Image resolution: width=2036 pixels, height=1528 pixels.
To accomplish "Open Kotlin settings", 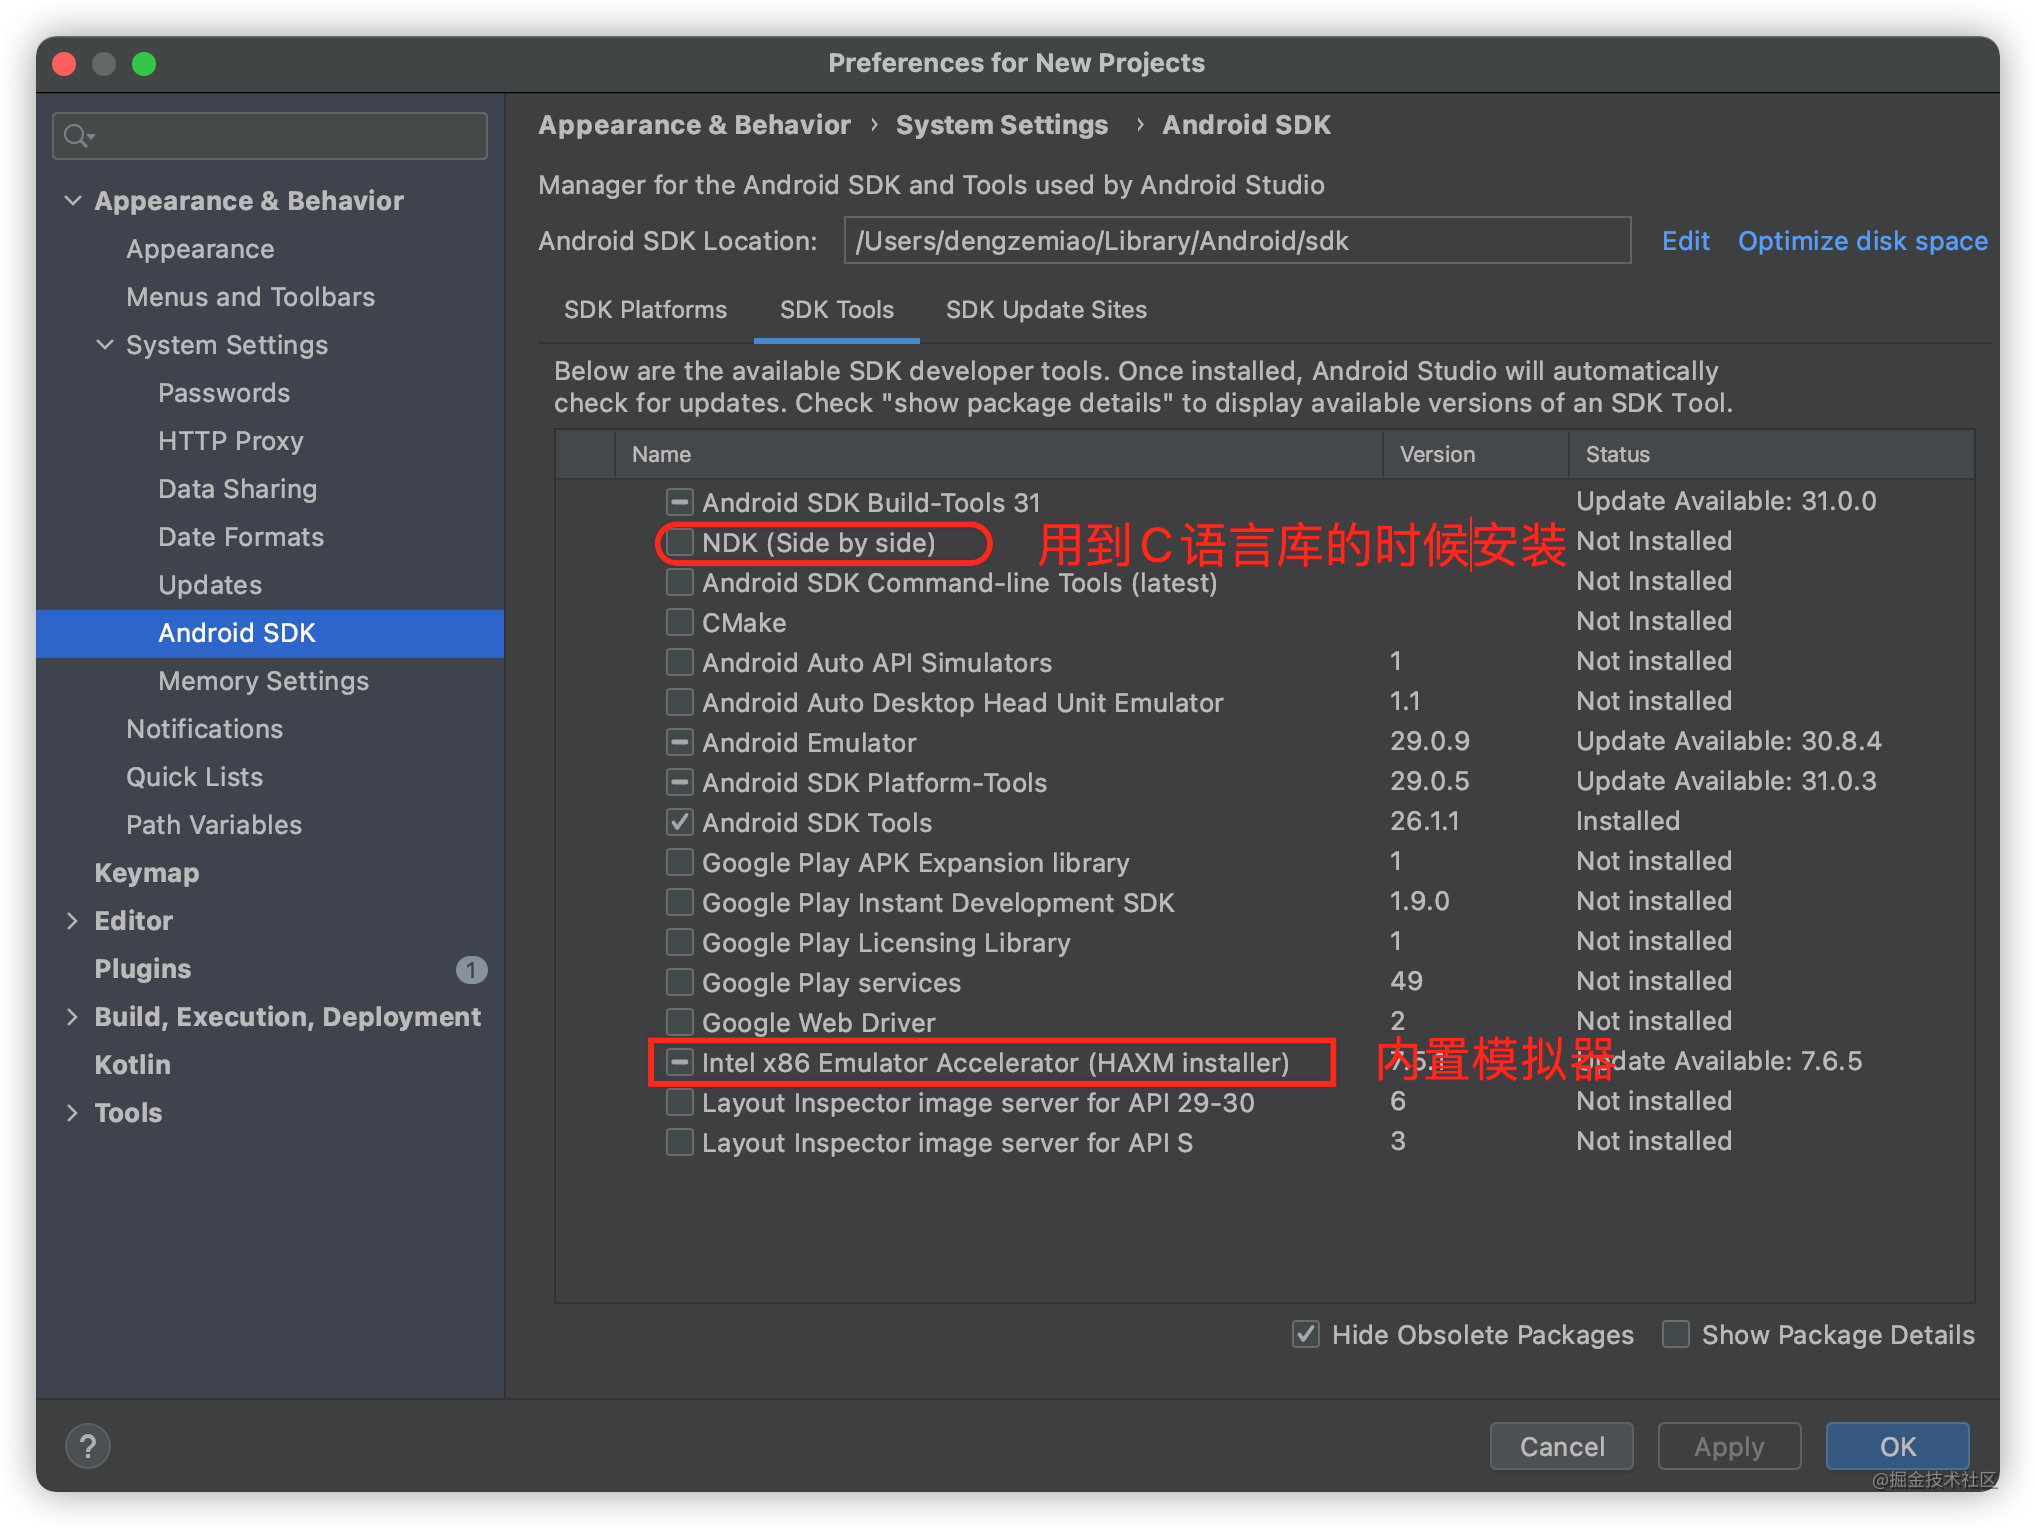I will [x=133, y=1065].
